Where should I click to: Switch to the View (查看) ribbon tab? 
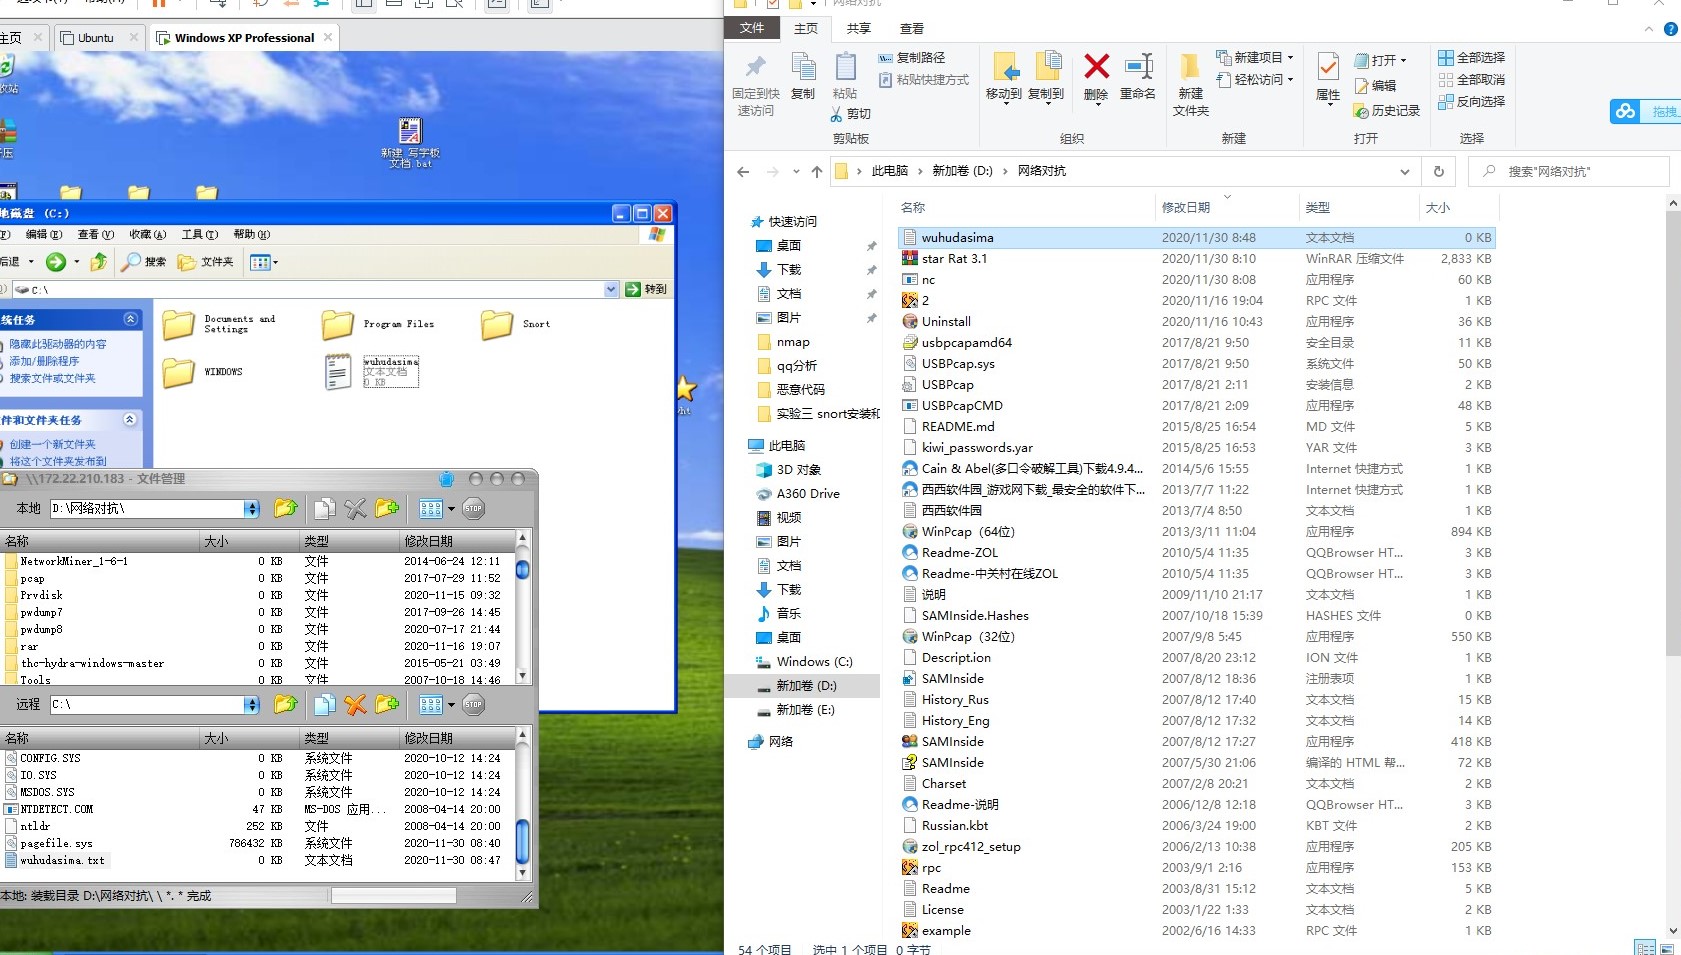[x=912, y=29]
